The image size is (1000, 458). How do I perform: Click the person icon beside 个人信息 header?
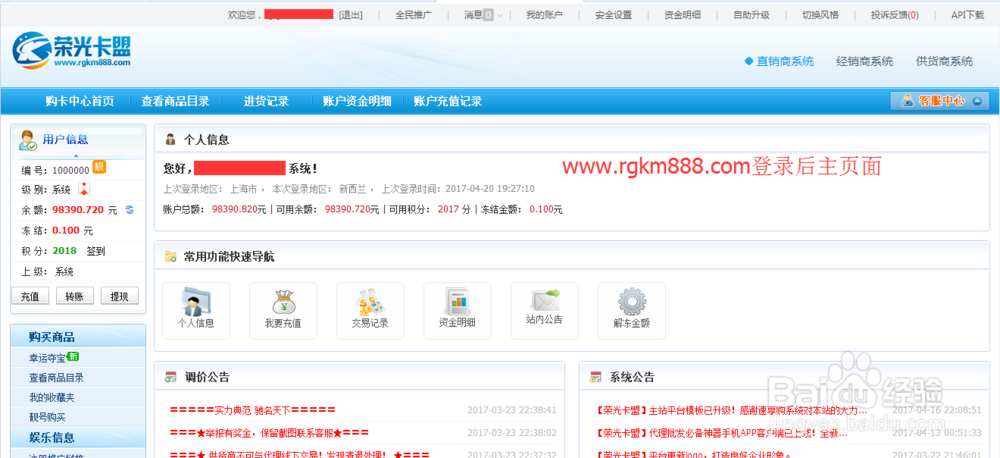click(170, 139)
